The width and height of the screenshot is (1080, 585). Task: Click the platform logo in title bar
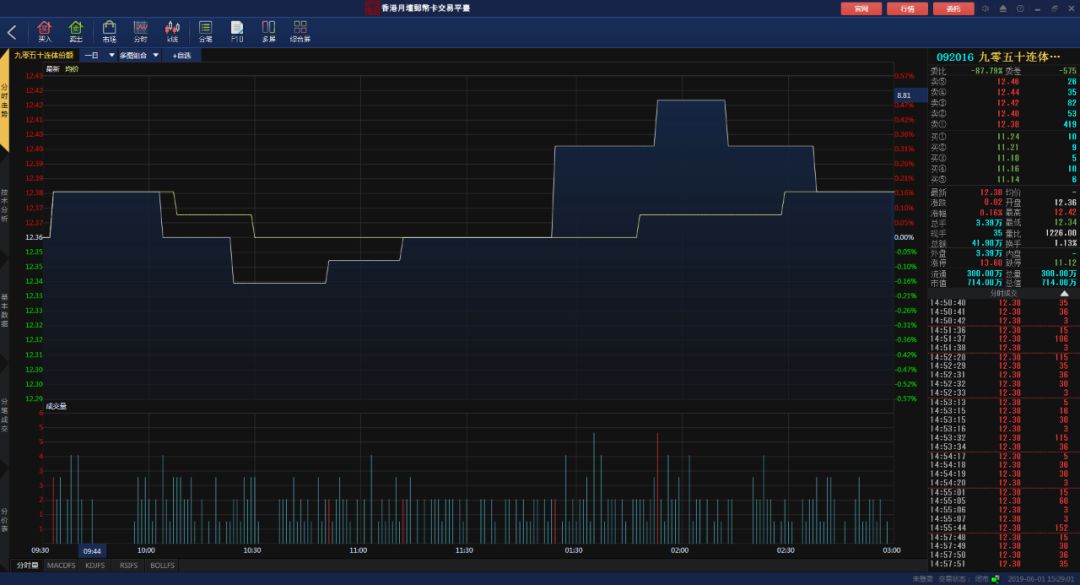372,8
